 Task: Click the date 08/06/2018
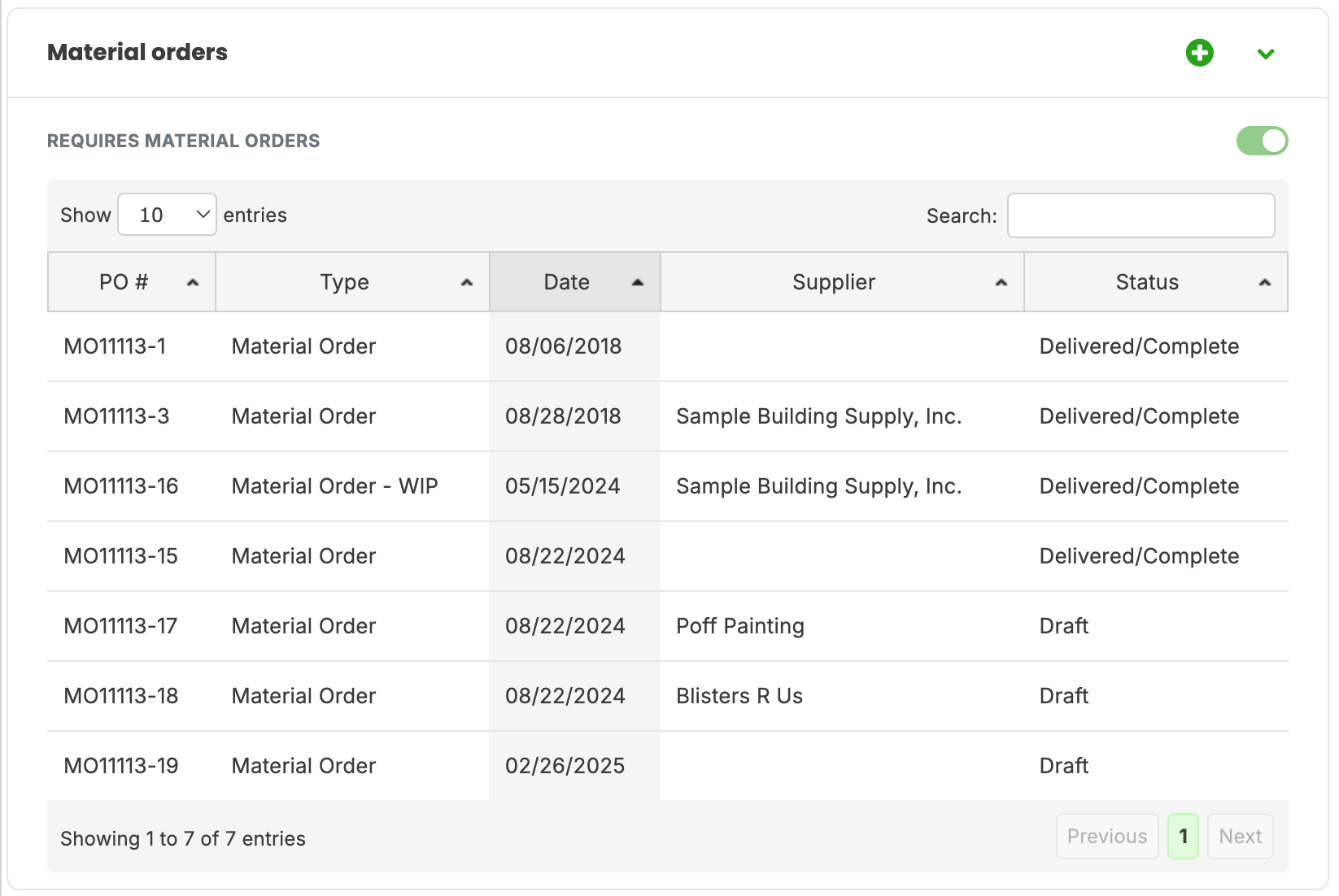pyautogui.click(x=563, y=347)
